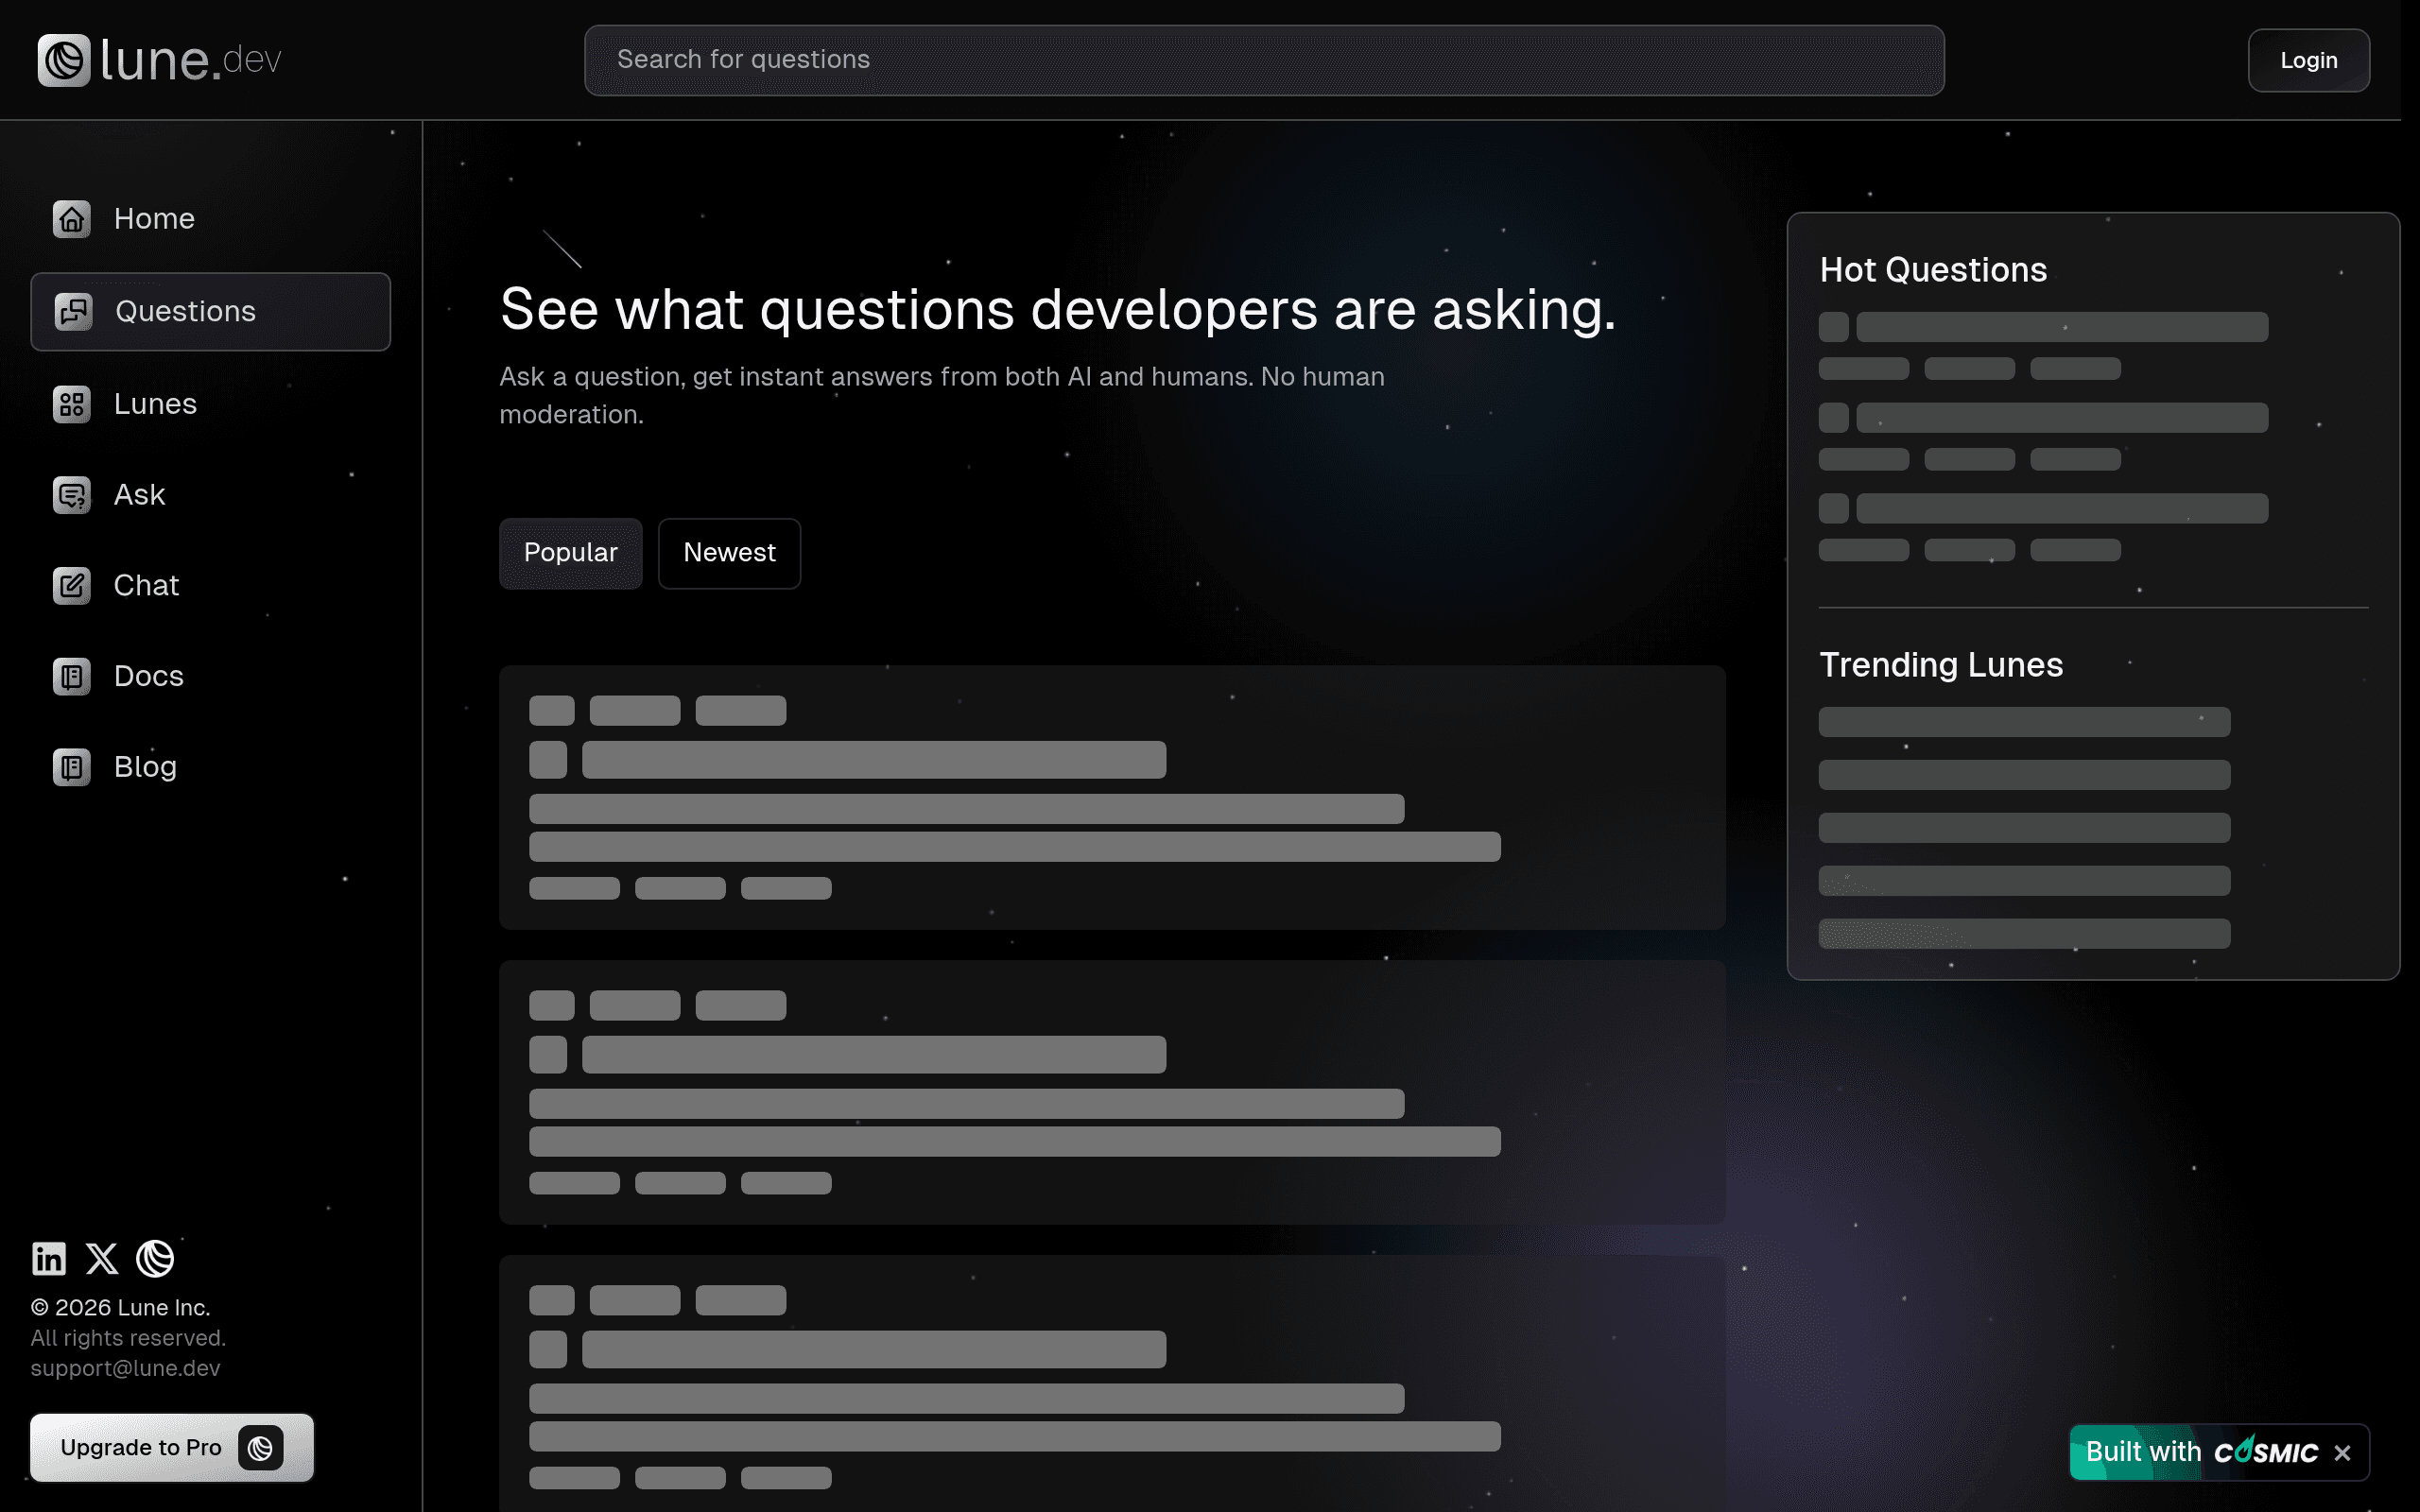This screenshot has height=1512, width=2420.
Task: Click the Ask icon in sidebar
Action: 72,495
